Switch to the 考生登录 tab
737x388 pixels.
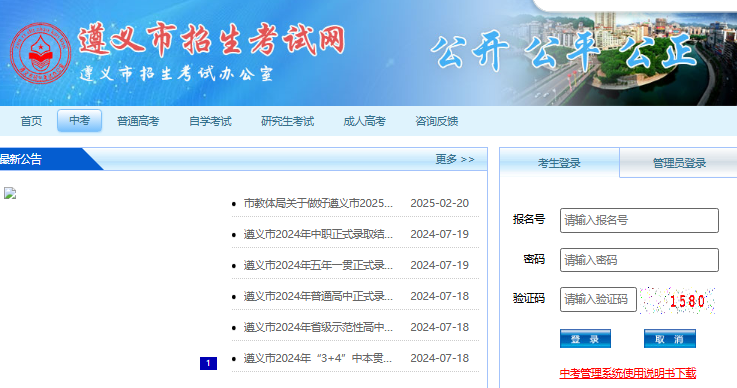(559, 163)
